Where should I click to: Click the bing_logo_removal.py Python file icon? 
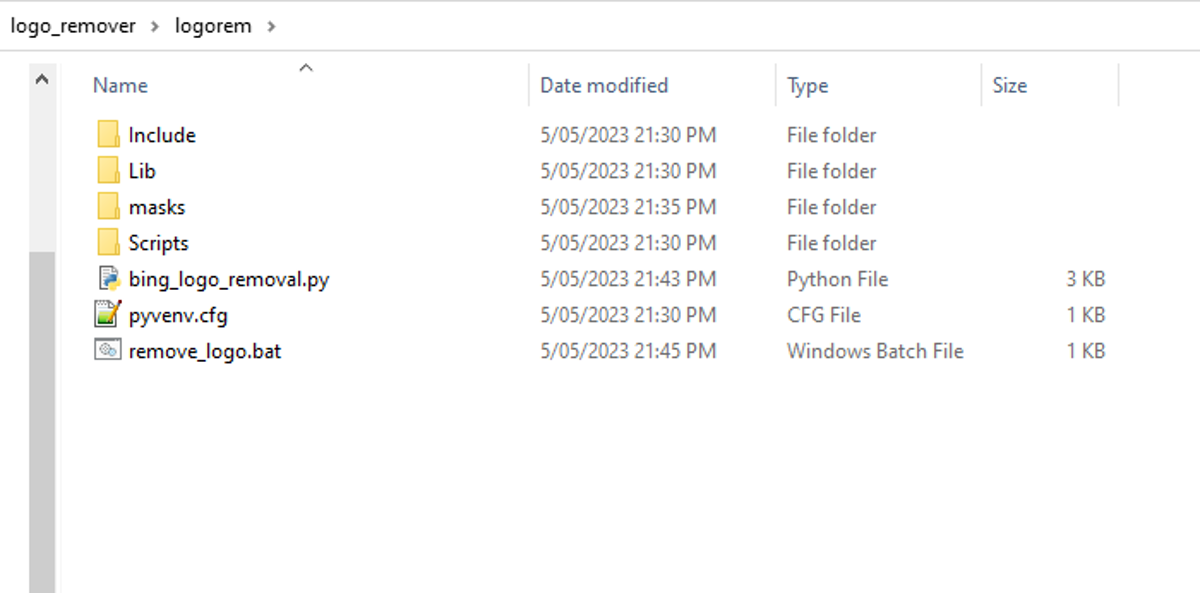108,279
